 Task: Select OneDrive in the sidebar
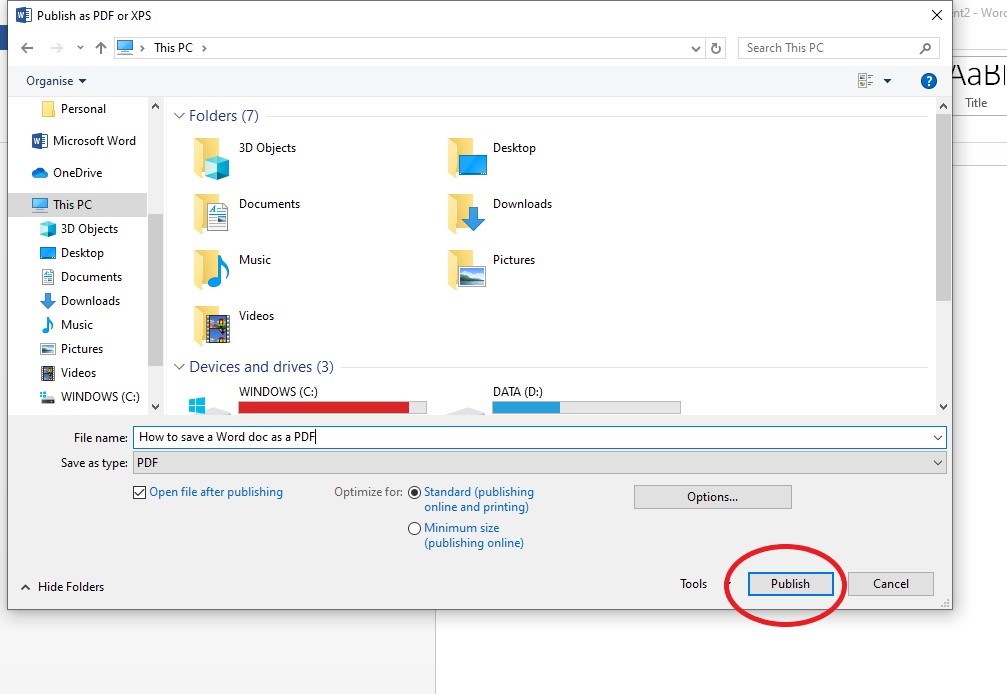pos(79,172)
